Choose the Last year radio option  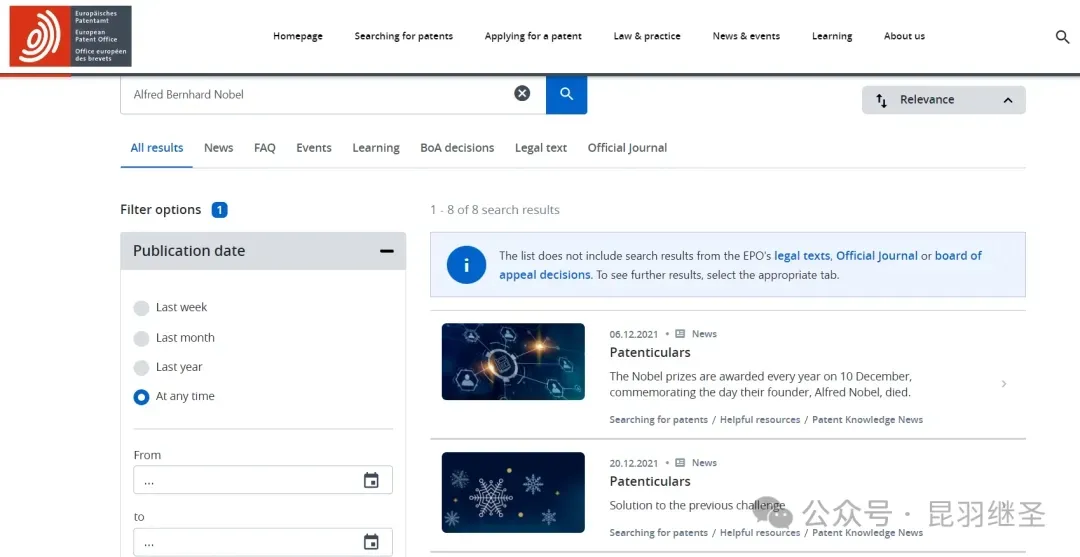(142, 368)
